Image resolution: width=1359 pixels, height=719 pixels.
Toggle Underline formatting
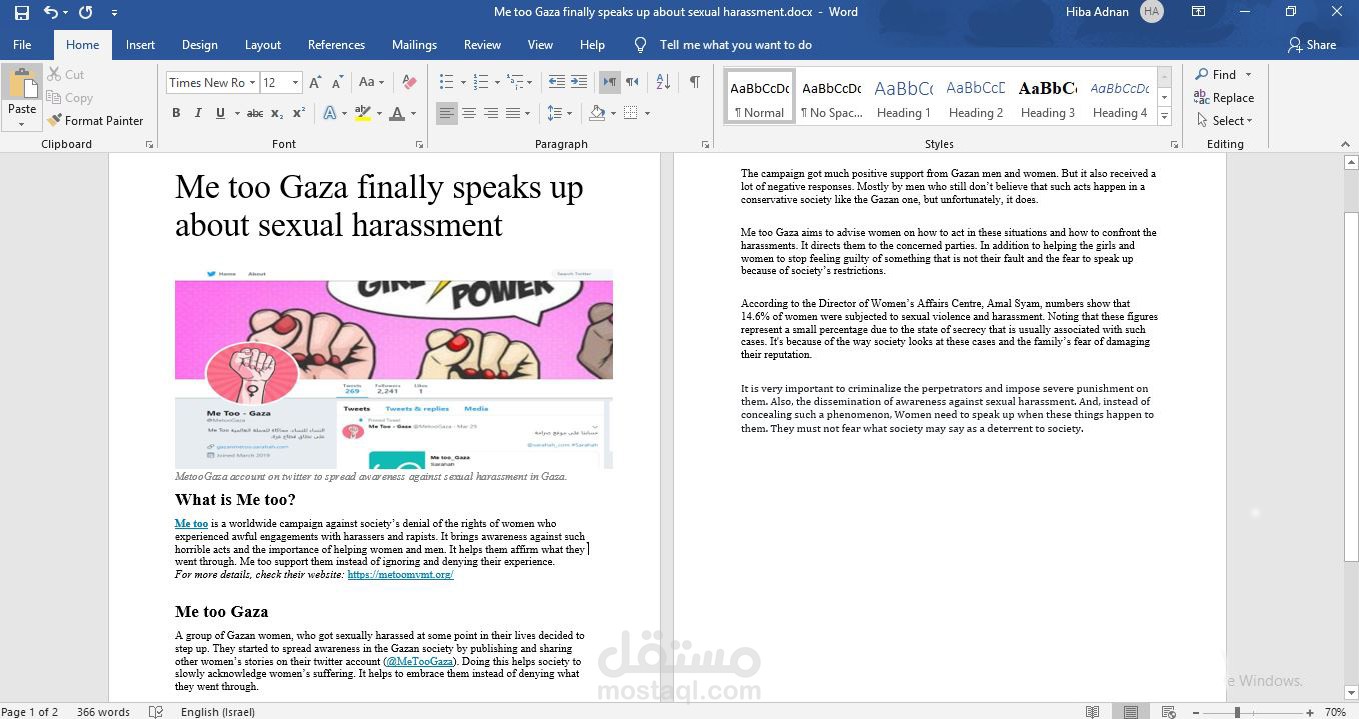(220, 113)
